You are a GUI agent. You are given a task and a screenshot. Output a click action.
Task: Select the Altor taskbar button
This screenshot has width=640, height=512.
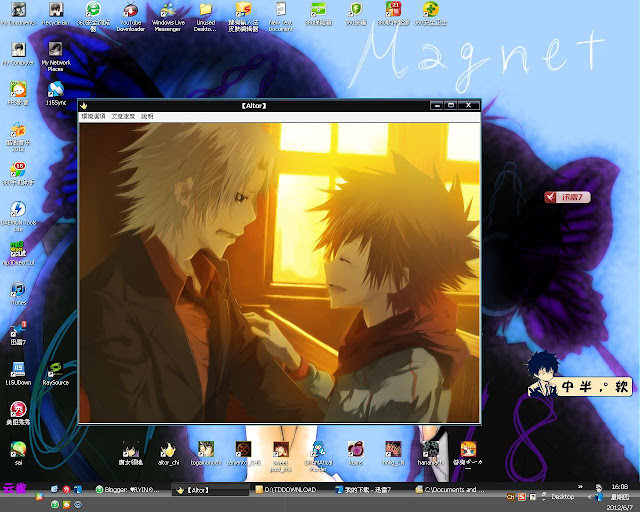(210, 490)
